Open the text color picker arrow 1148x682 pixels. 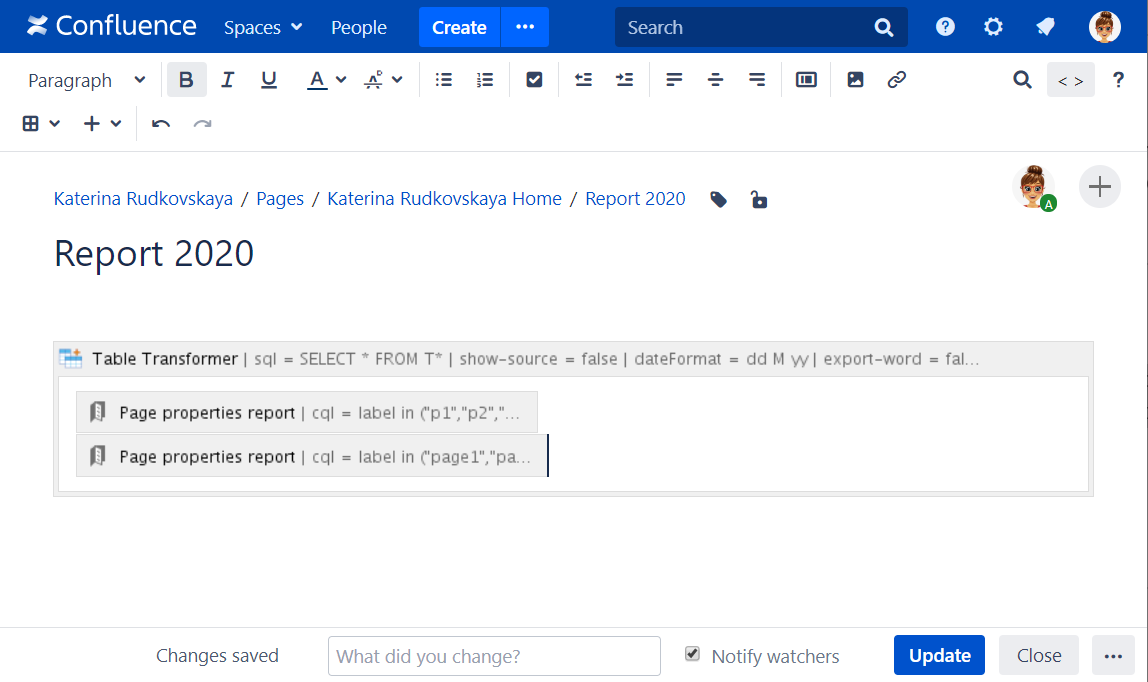point(341,80)
